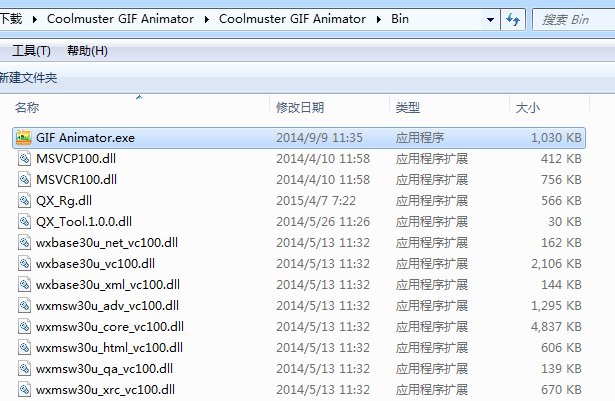615x401 pixels.
Task: Click the wxmsw30u_html_vc100.dll file icon
Action: click(24, 348)
